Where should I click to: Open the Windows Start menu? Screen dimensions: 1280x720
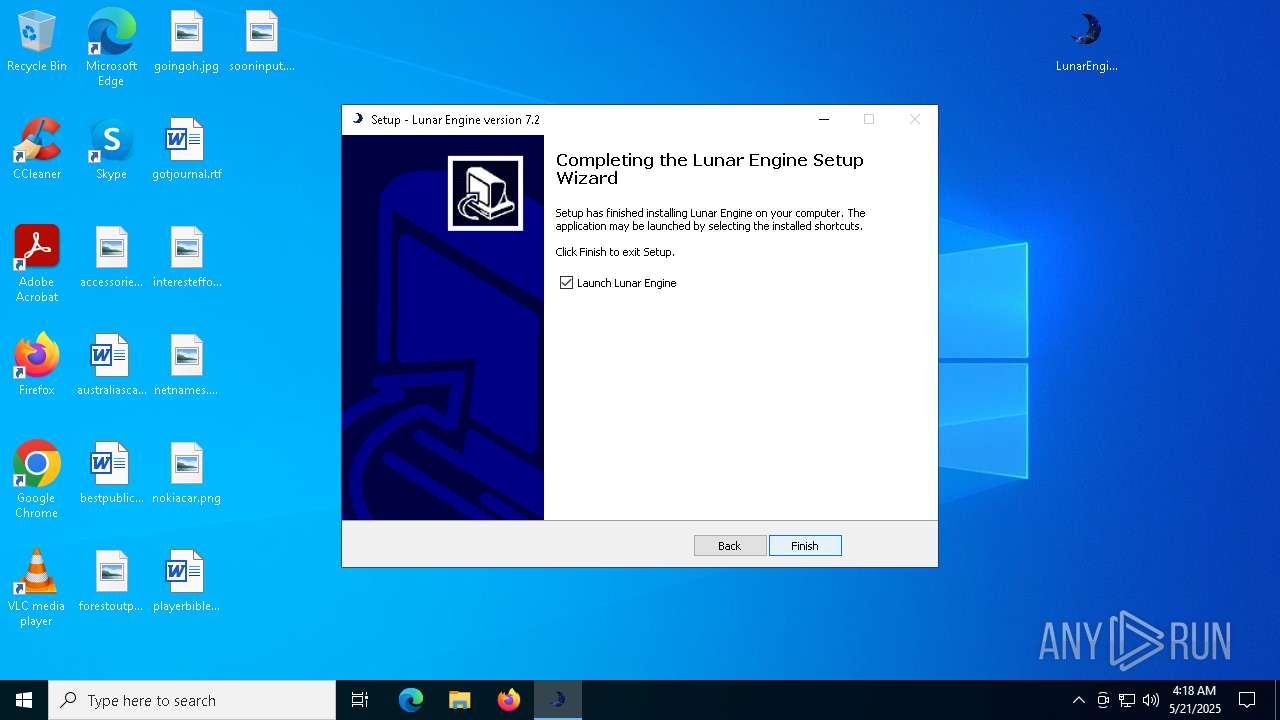[24, 700]
